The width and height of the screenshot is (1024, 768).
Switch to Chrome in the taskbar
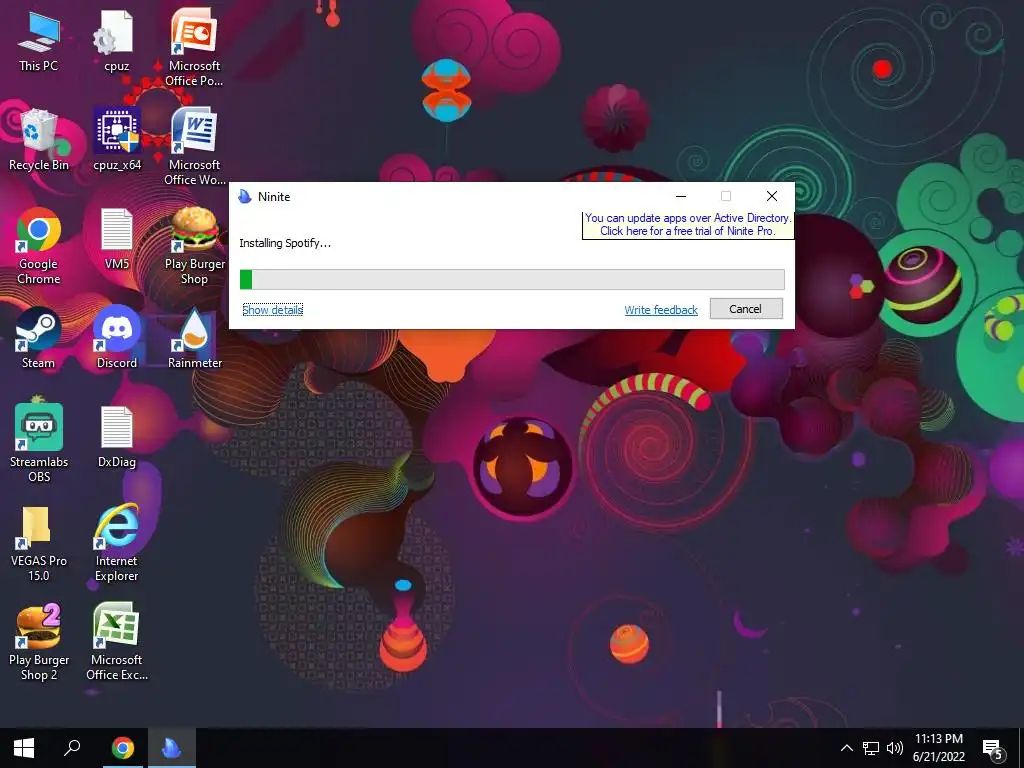click(x=122, y=748)
